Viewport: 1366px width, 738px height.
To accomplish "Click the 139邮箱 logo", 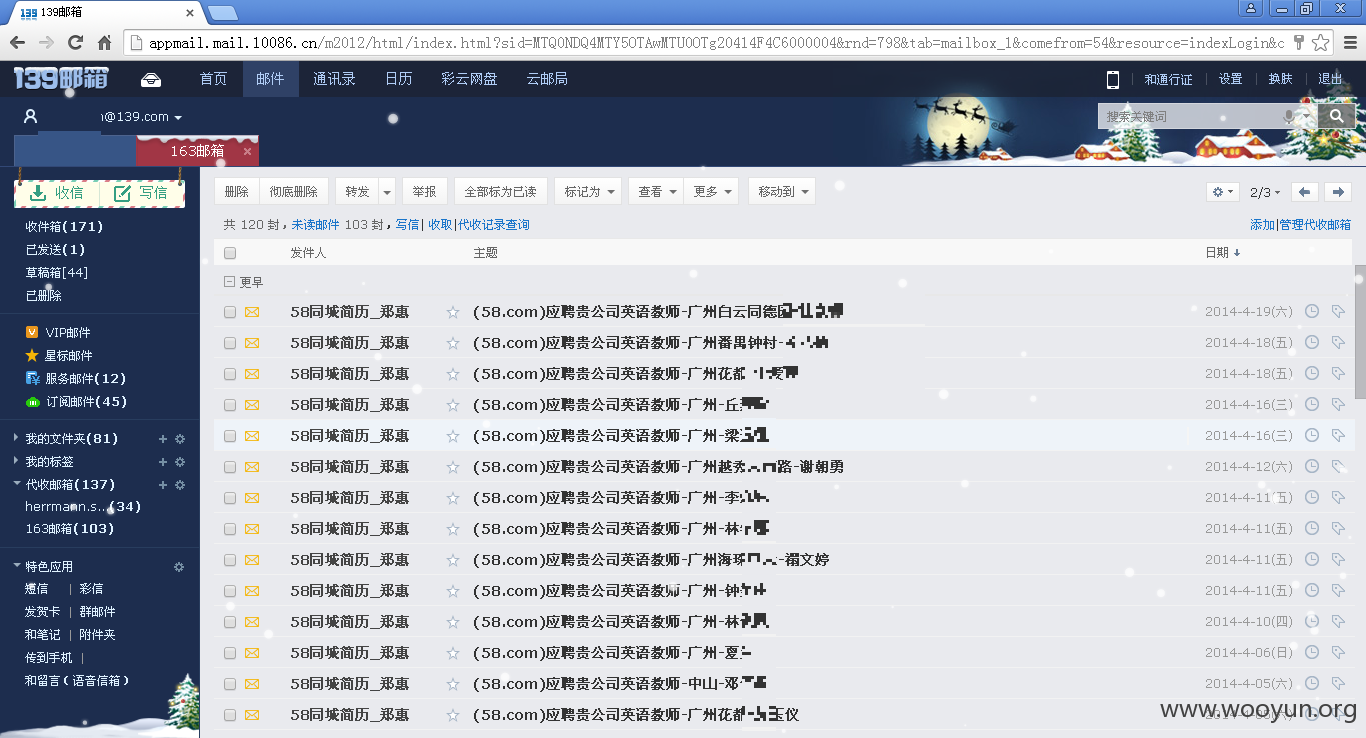I will click(x=61, y=79).
